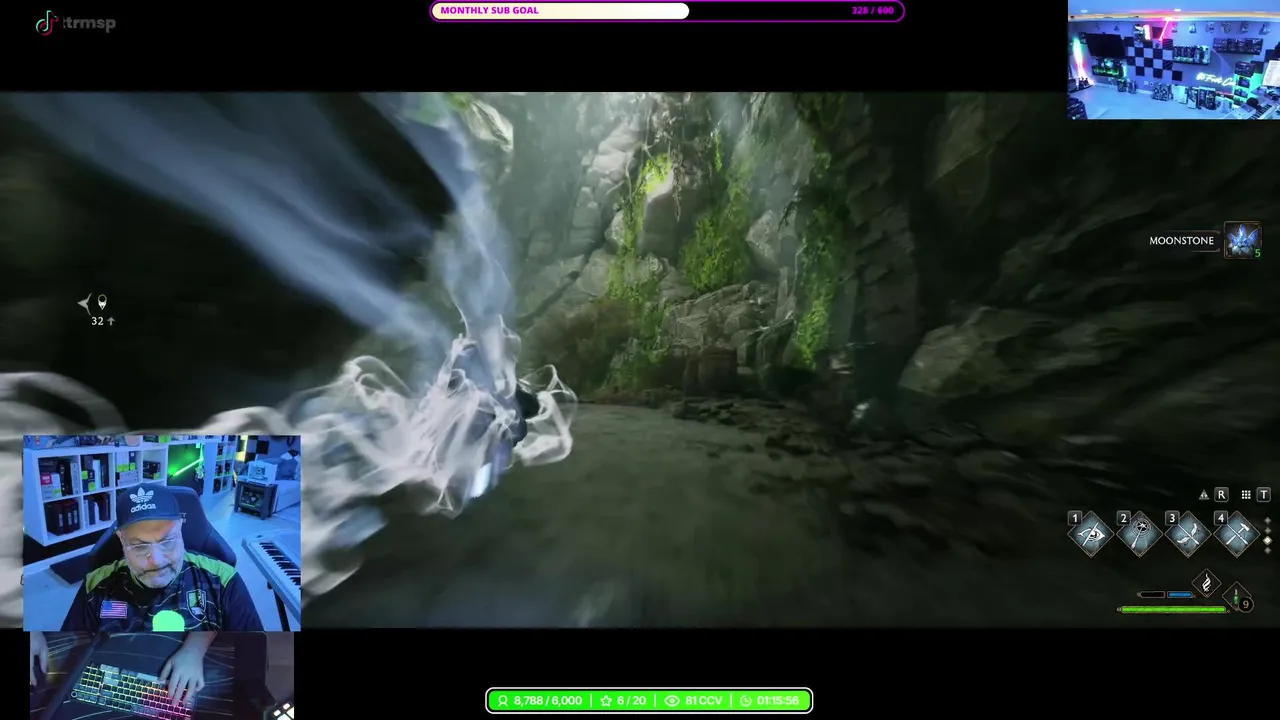Image resolution: width=1280 pixels, height=720 pixels.
Task: Click the flame ancient magic icon
Action: coord(1207,583)
